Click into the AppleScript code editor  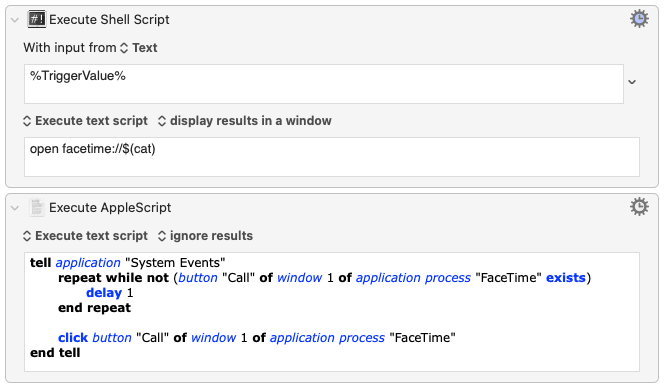[332, 312]
